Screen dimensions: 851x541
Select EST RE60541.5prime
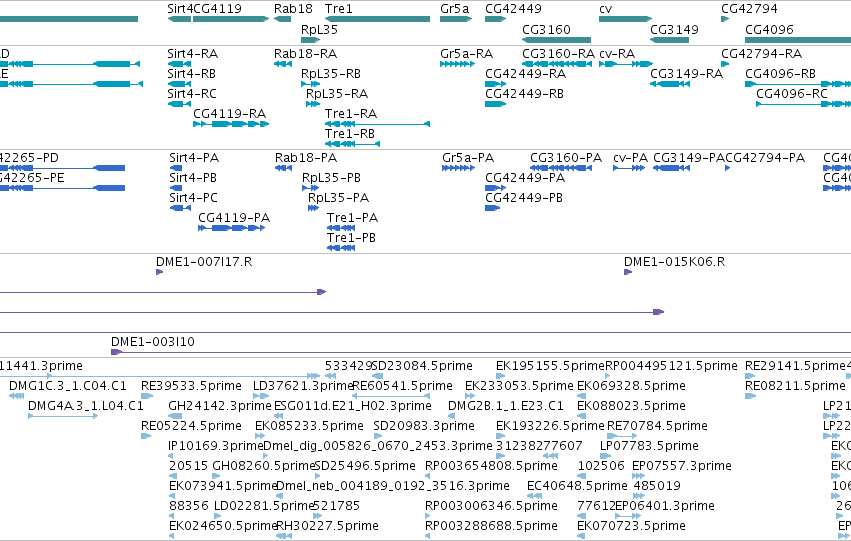(391, 396)
